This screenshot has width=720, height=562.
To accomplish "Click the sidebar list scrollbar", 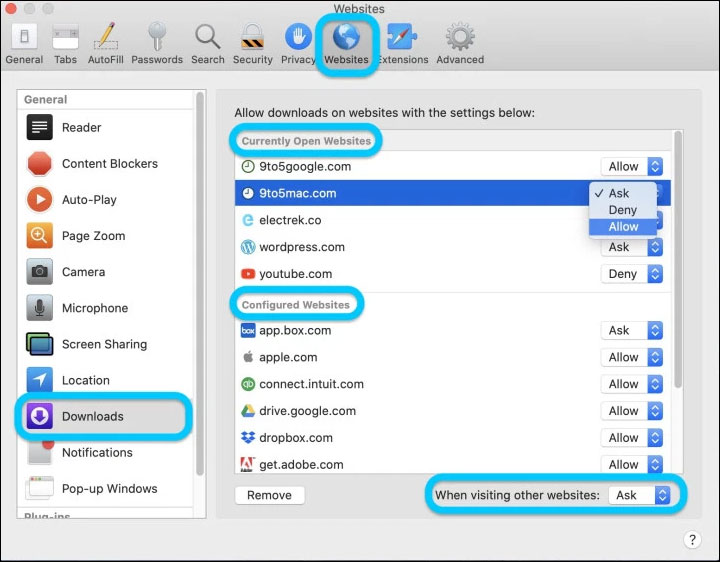I will coord(200,283).
